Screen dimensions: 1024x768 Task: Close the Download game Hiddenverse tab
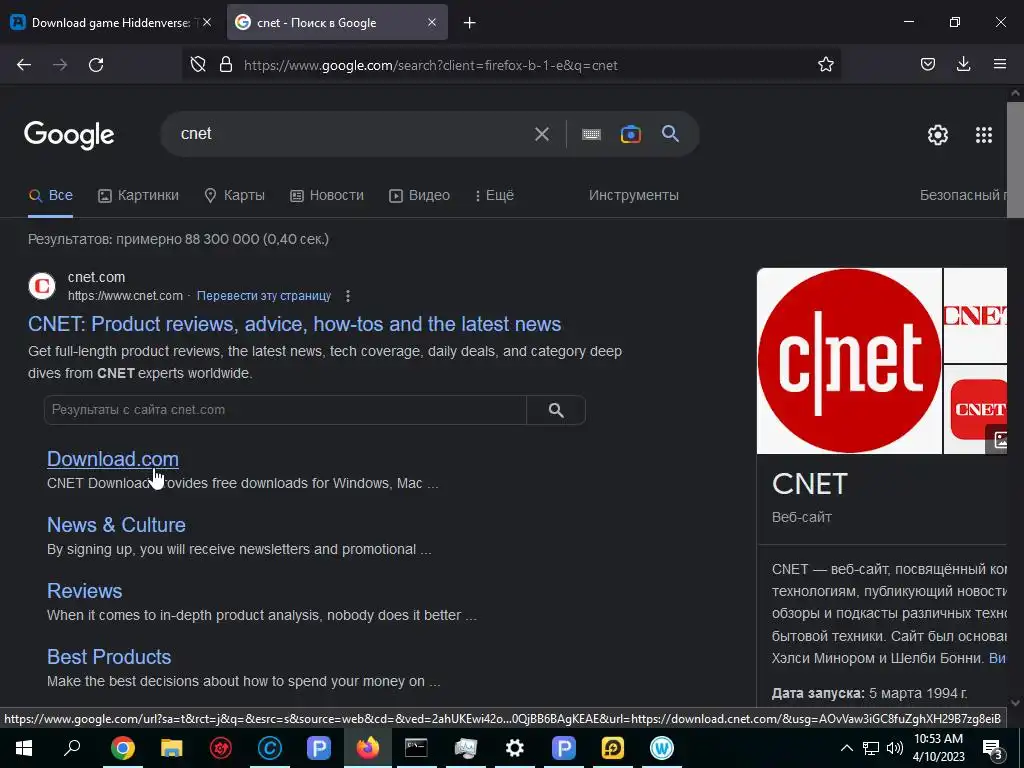pos(207,22)
